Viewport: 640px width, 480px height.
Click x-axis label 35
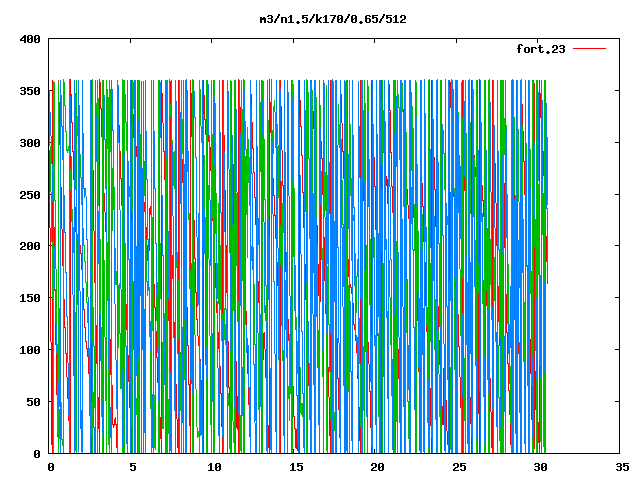click(x=622, y=467)
